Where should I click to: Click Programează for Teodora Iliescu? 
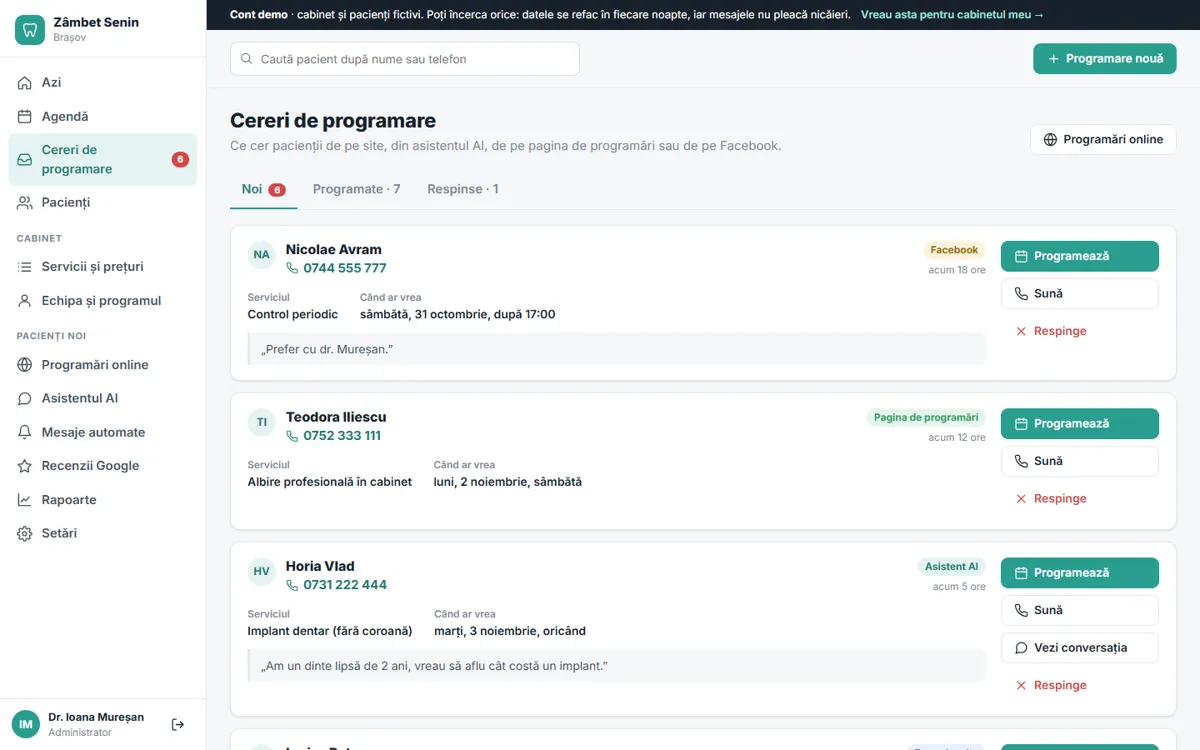(x=1080, y=424)
